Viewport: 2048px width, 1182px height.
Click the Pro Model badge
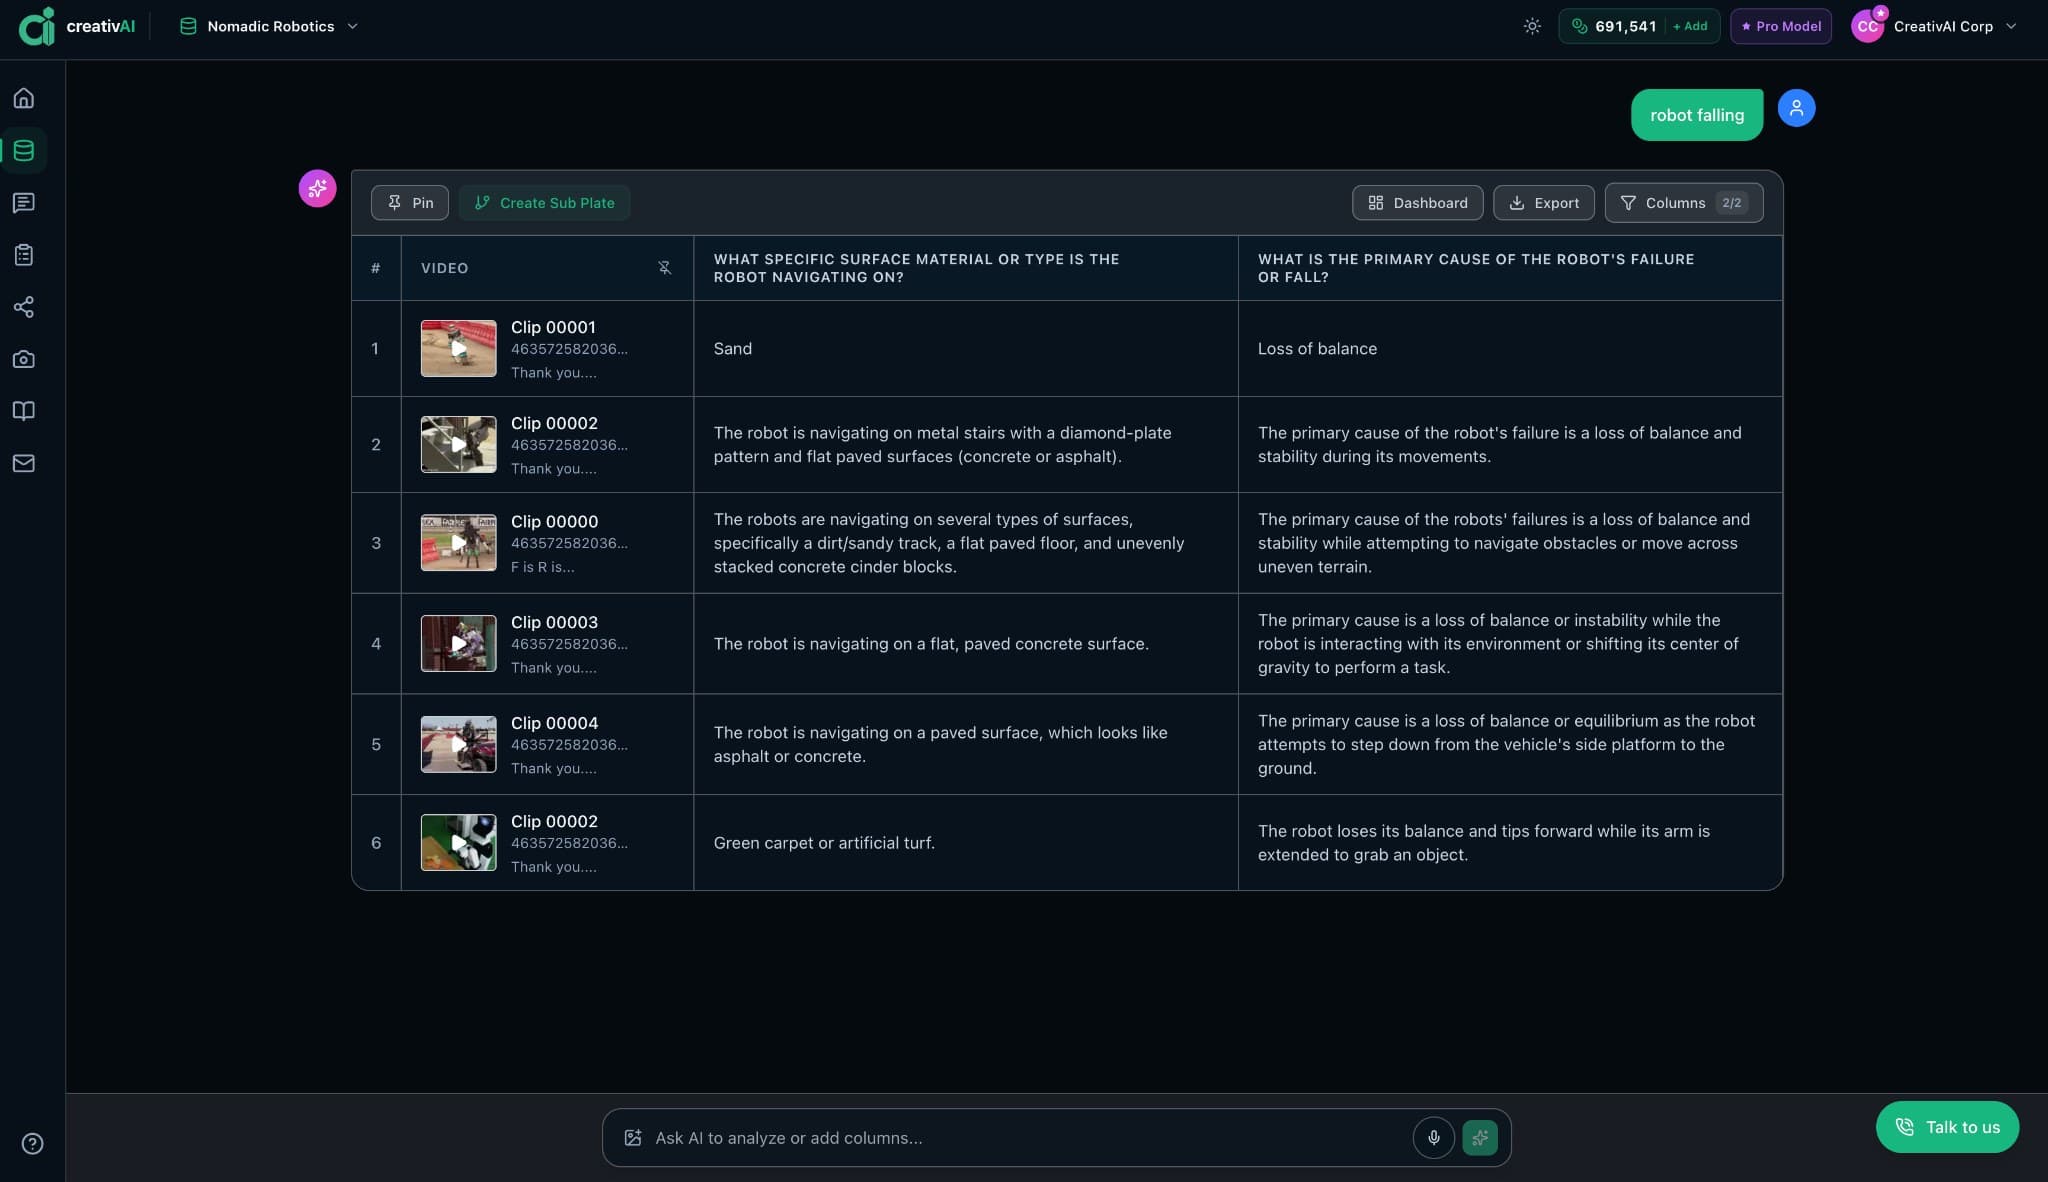[x=1780, y=27]
